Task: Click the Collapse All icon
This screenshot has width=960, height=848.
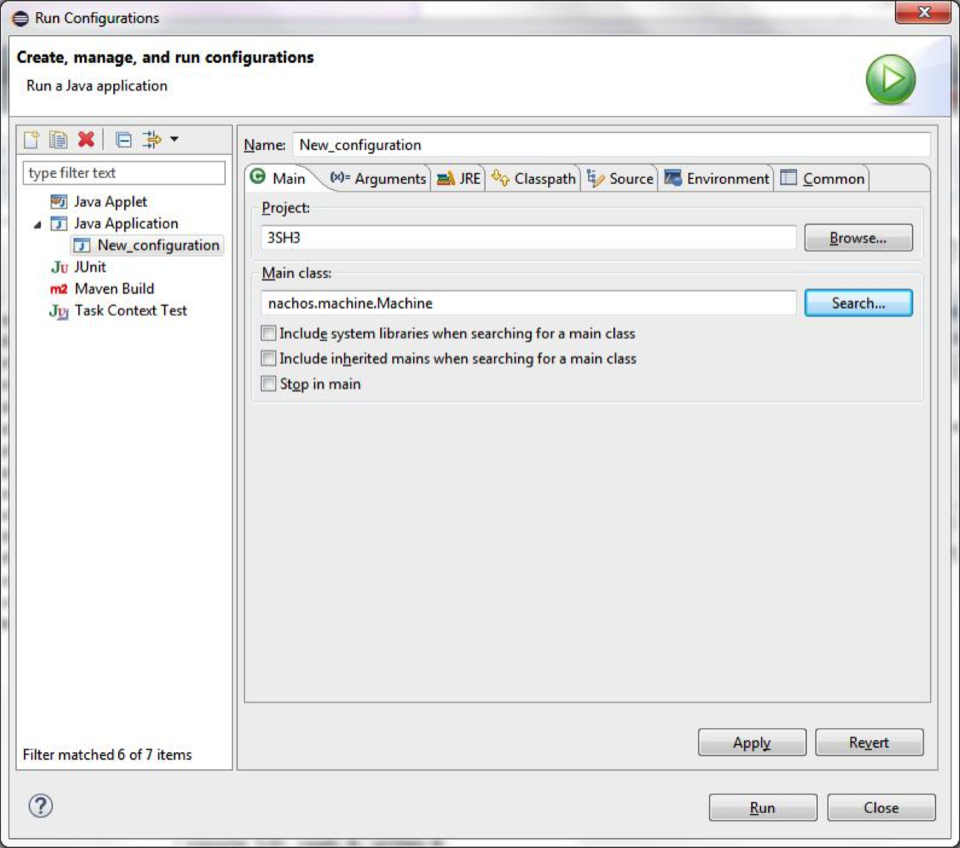Action: (x=123, y=140)
